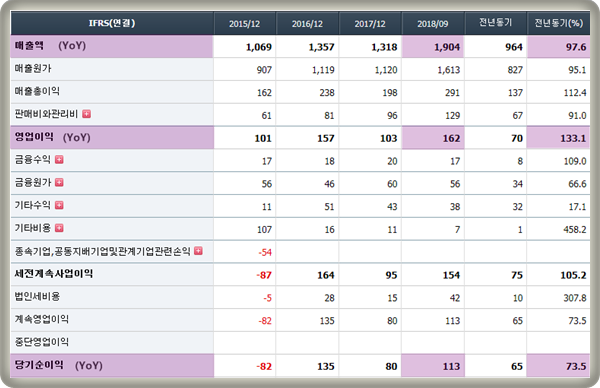Click the 2015/12 column header
600x388 pixels.
(x=245, y=24)
